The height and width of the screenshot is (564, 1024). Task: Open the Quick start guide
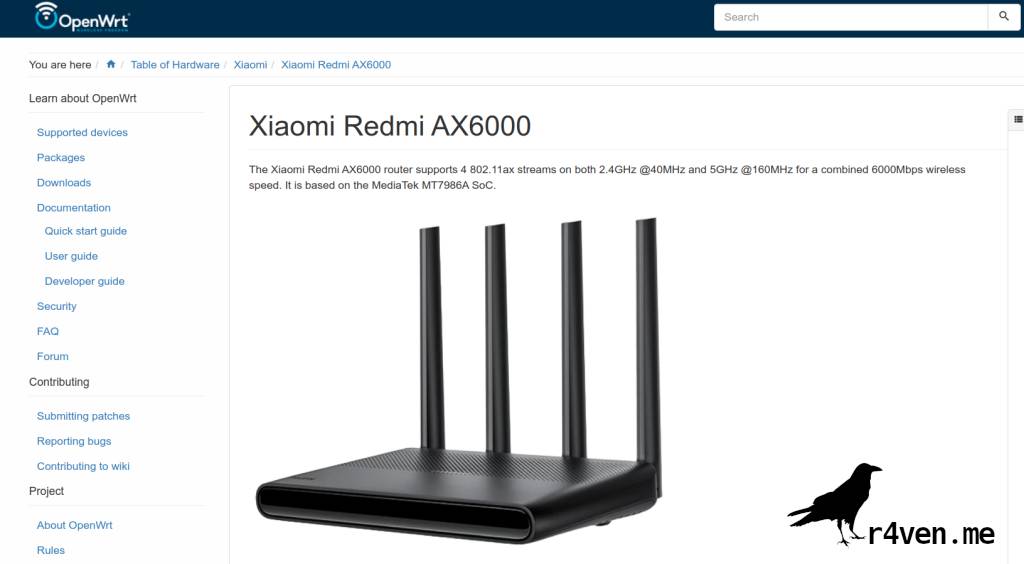click(86, 231)
